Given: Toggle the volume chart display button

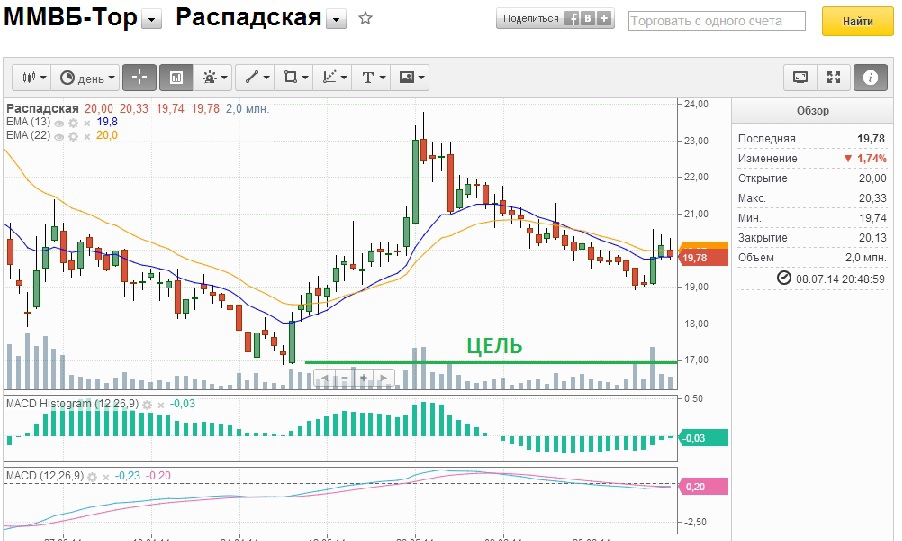Looking at the screenshot, I should [176, 77].
